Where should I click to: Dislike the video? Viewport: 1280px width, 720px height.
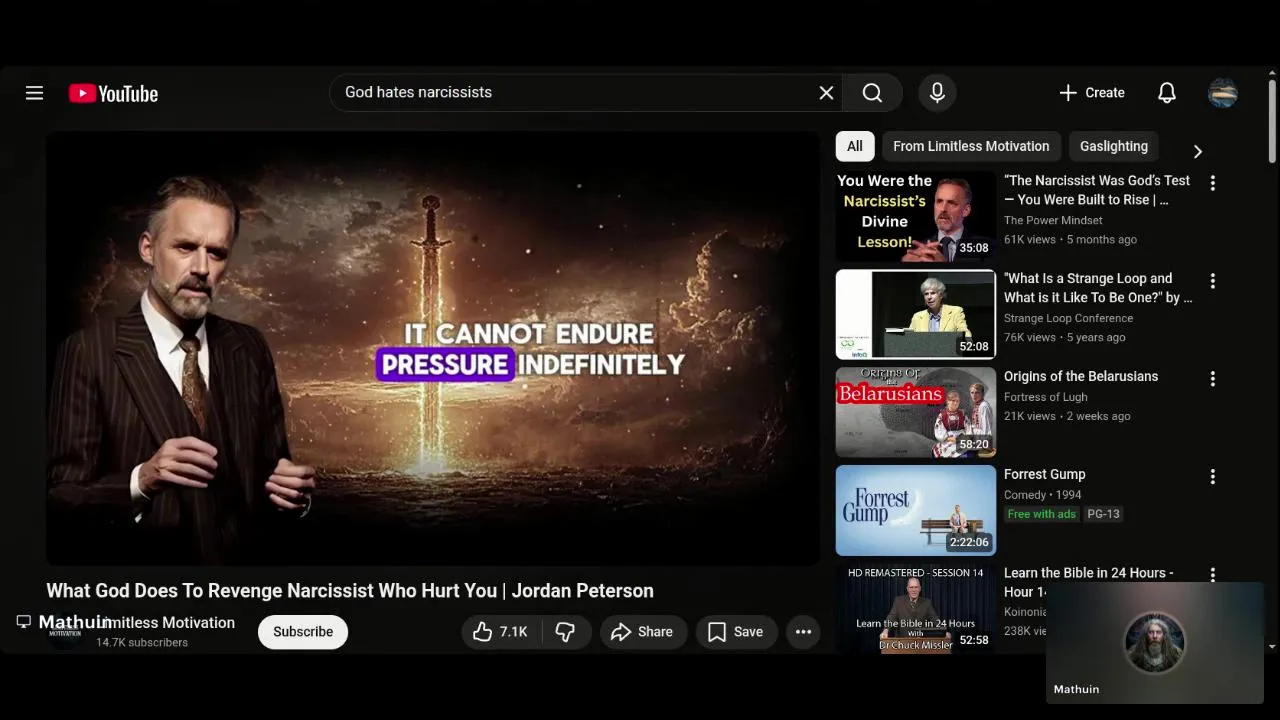point(566,632)
